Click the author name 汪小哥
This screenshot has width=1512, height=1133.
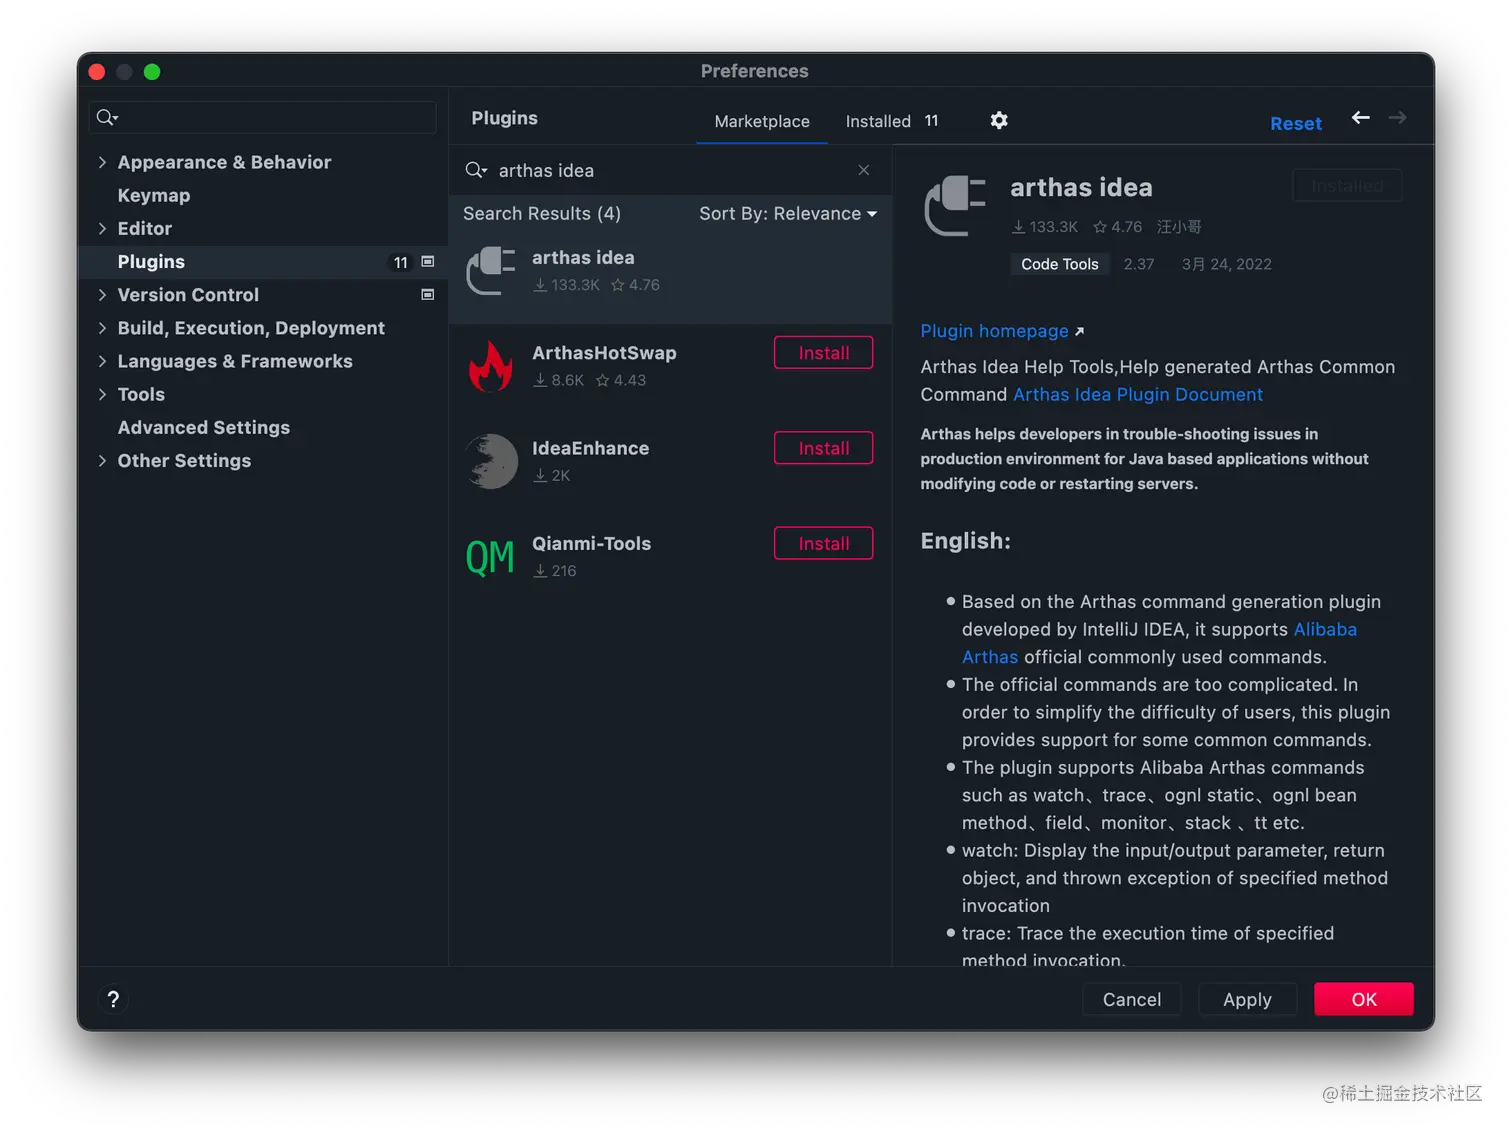coord(1179,227)
